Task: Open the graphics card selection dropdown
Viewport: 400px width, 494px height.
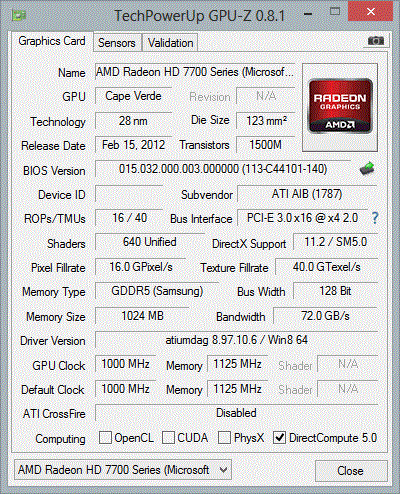Action: click(x=123, y=470)
